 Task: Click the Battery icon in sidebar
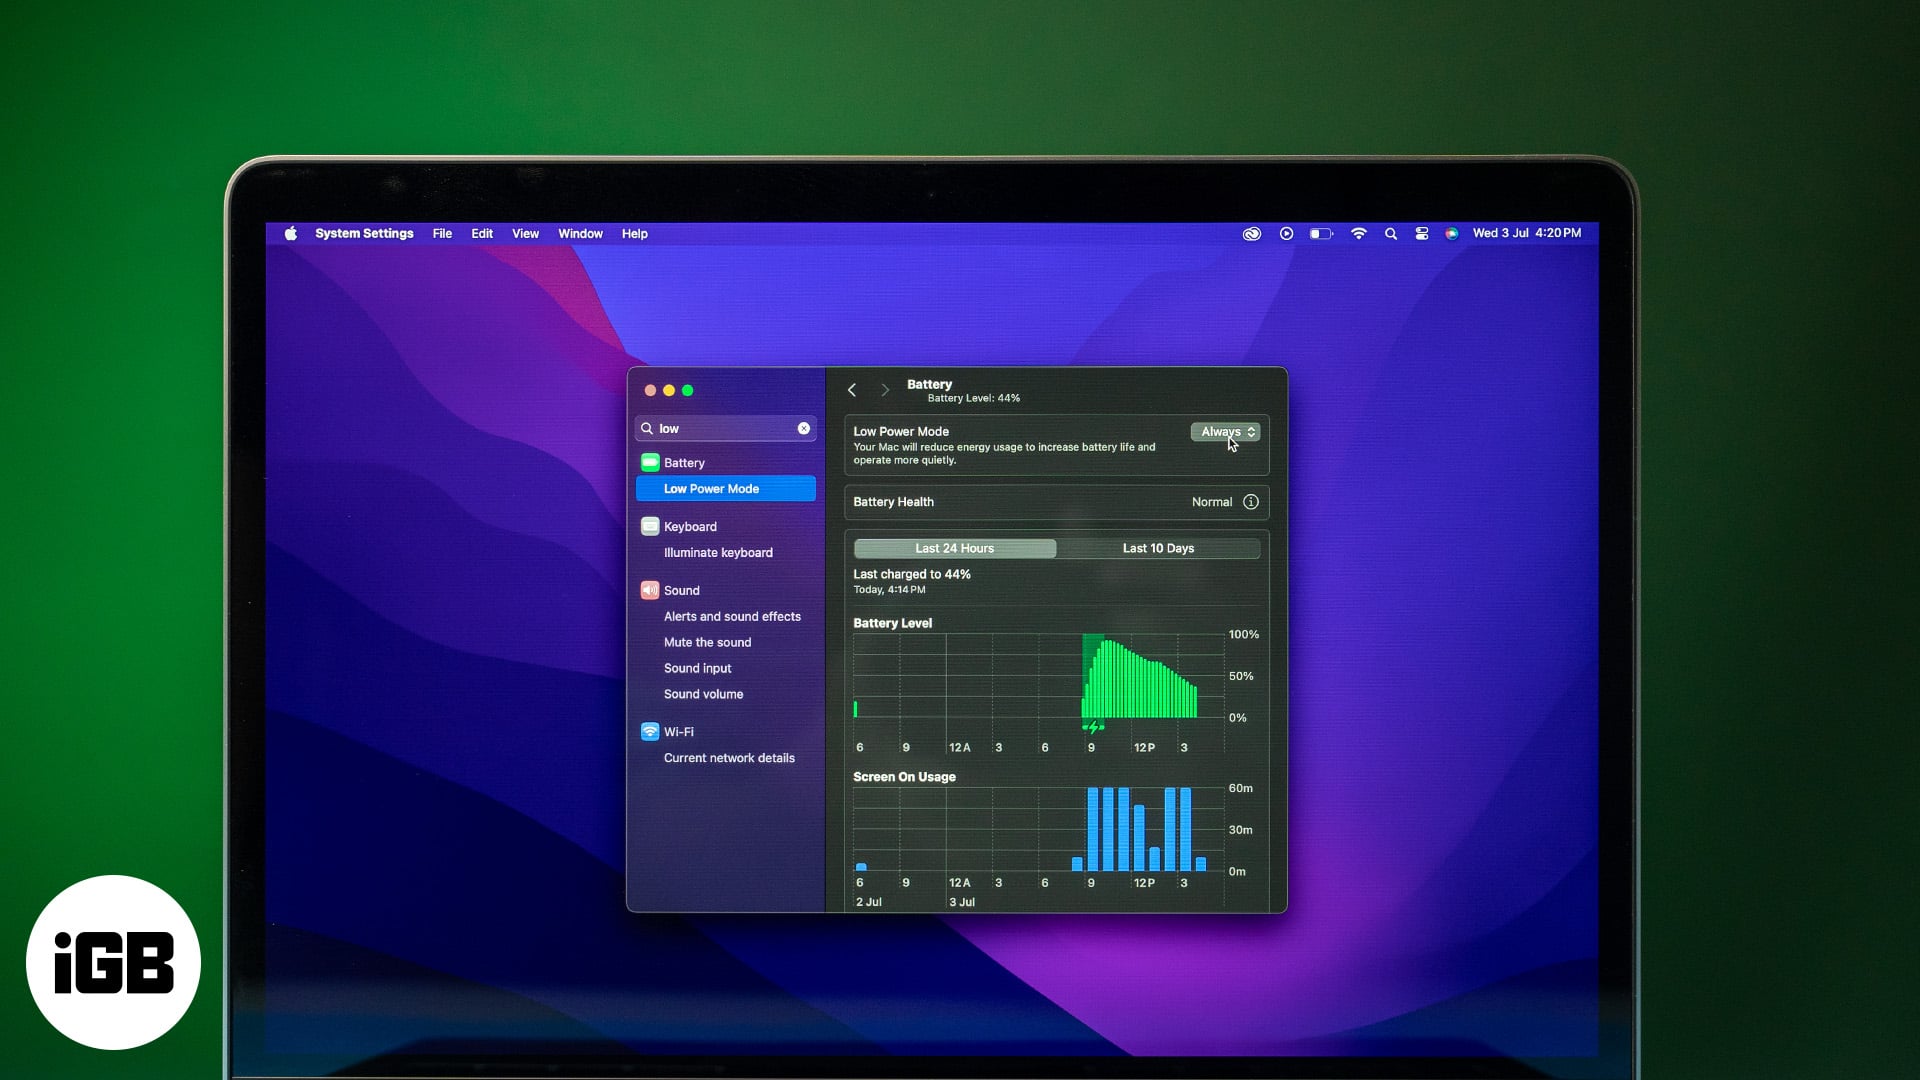point(649,462)
